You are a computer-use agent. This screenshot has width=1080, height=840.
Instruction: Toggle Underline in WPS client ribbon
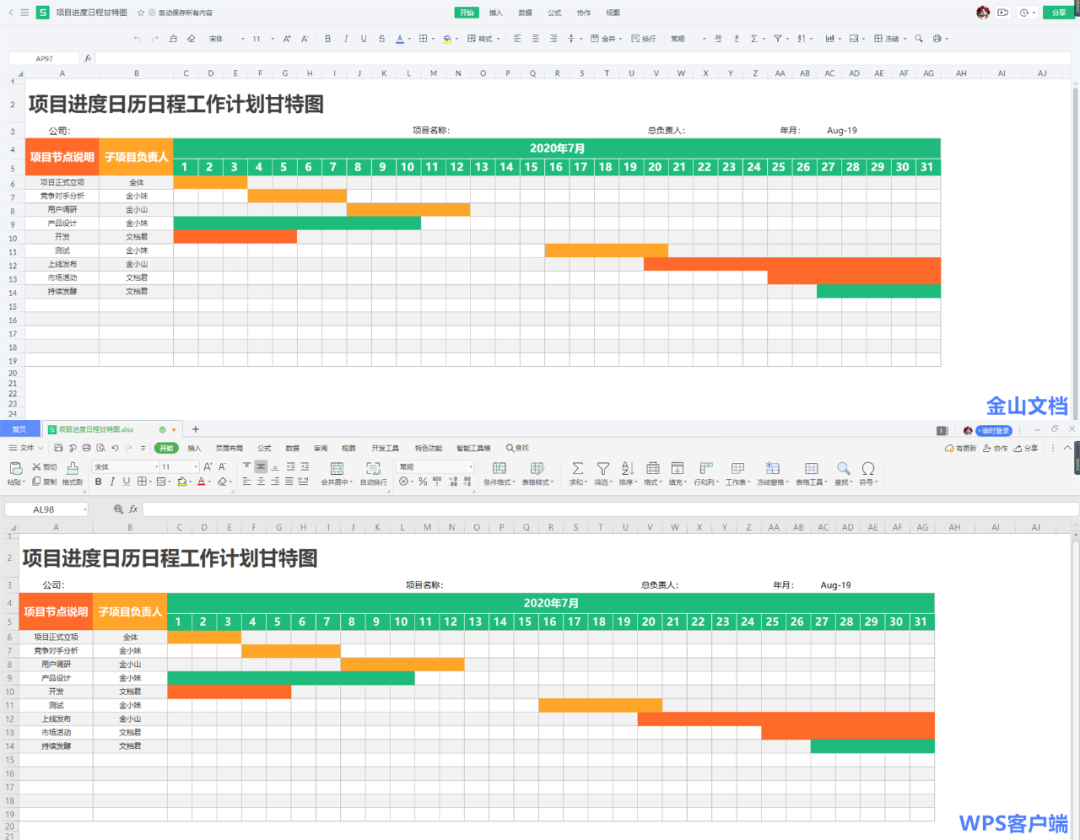pos(126,482)
